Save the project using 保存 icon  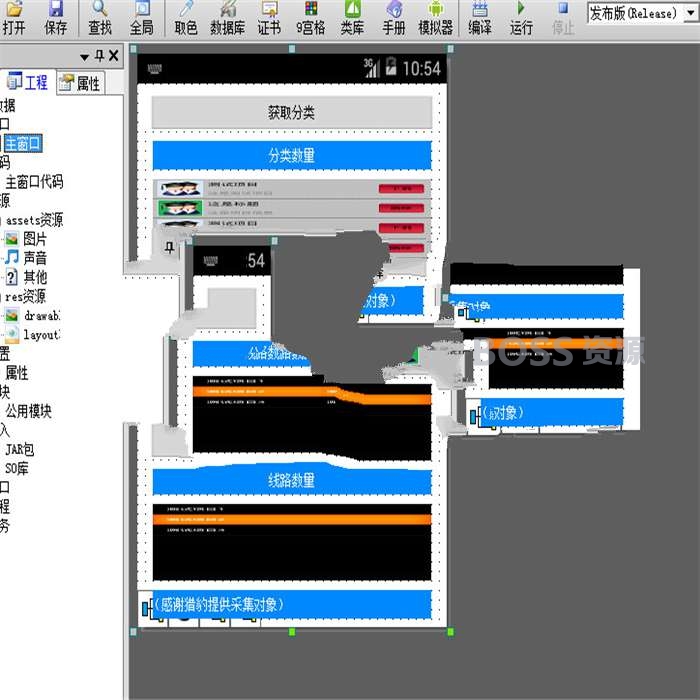[55, 18]
